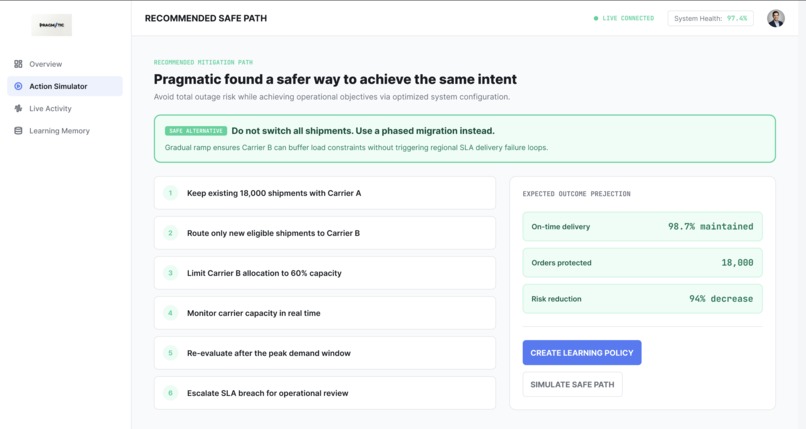The height and width of the screenshot is (429, 806).
Task: Click step number 6 circle
Action: (171, 393)
